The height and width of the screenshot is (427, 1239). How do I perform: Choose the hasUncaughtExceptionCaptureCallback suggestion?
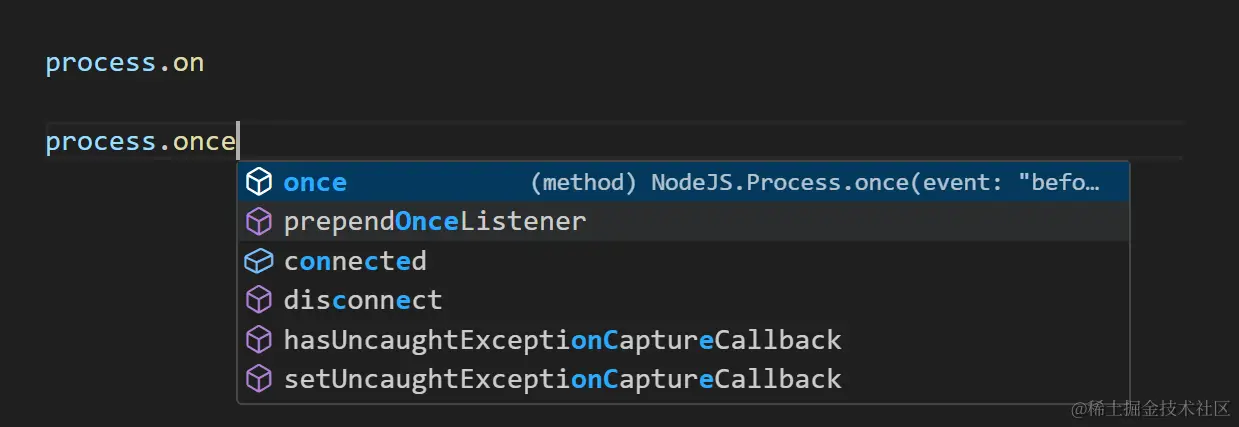562,340
